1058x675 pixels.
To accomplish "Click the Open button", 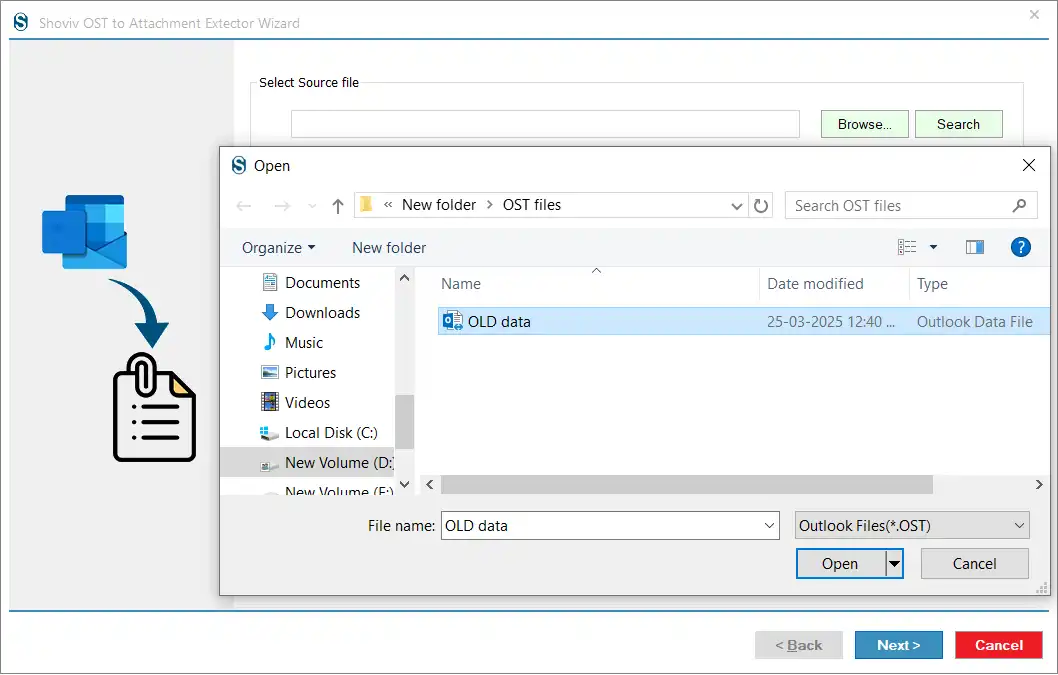I will [840, 563].
